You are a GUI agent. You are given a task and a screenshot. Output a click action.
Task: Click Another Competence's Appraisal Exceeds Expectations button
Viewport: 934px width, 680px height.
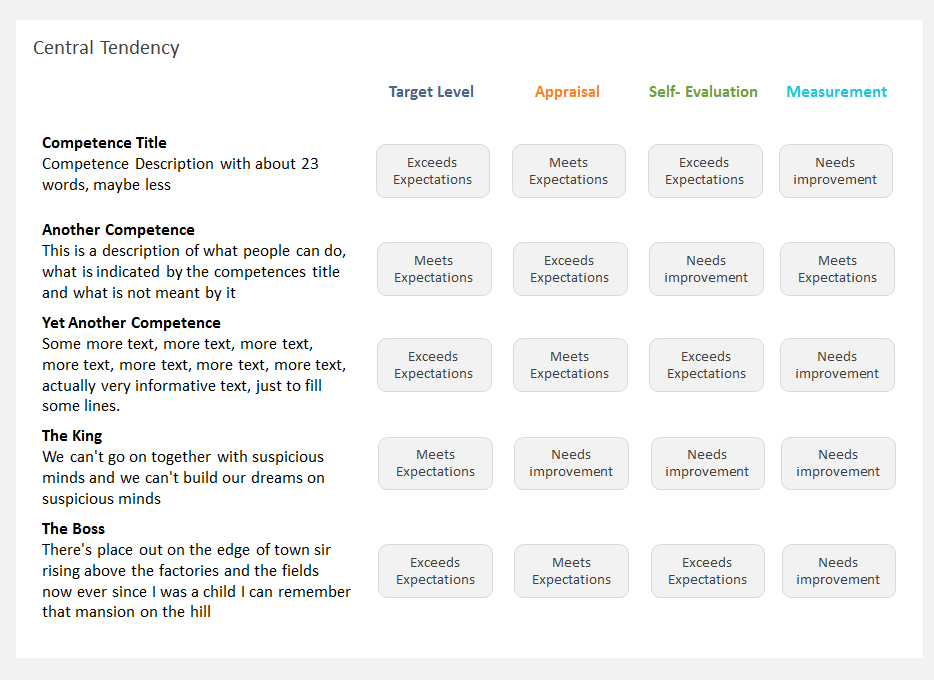[570, 269]
